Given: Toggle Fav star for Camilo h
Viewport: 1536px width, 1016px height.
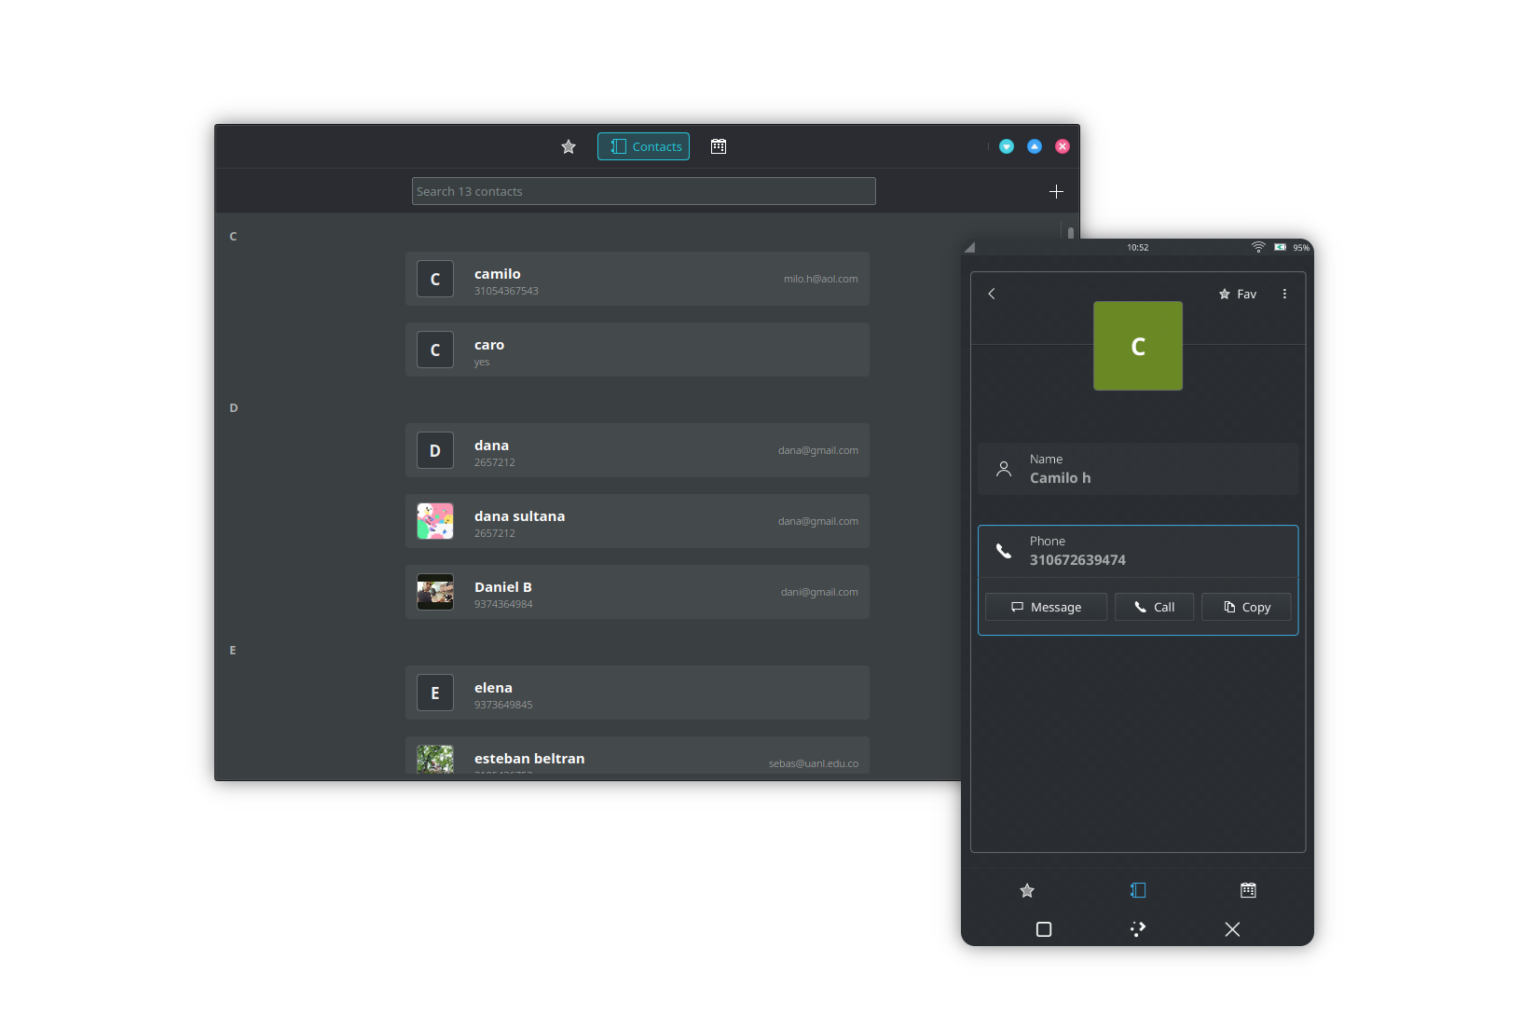Looking at the screenshot, I should point(1237,293).
